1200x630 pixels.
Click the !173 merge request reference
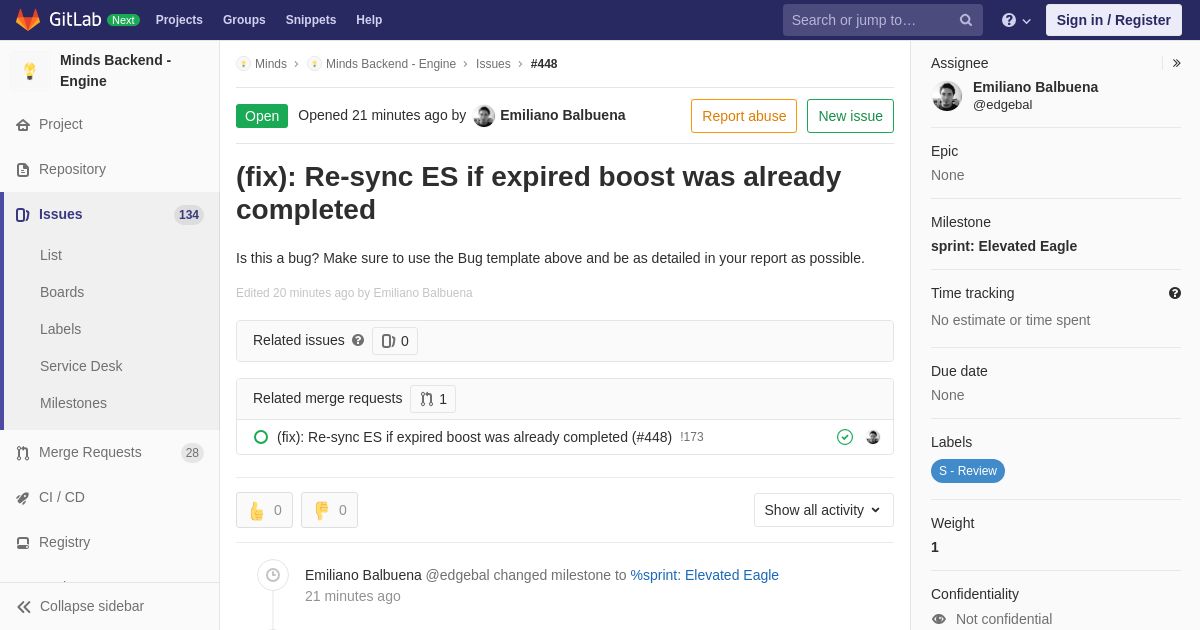(692, 437)
